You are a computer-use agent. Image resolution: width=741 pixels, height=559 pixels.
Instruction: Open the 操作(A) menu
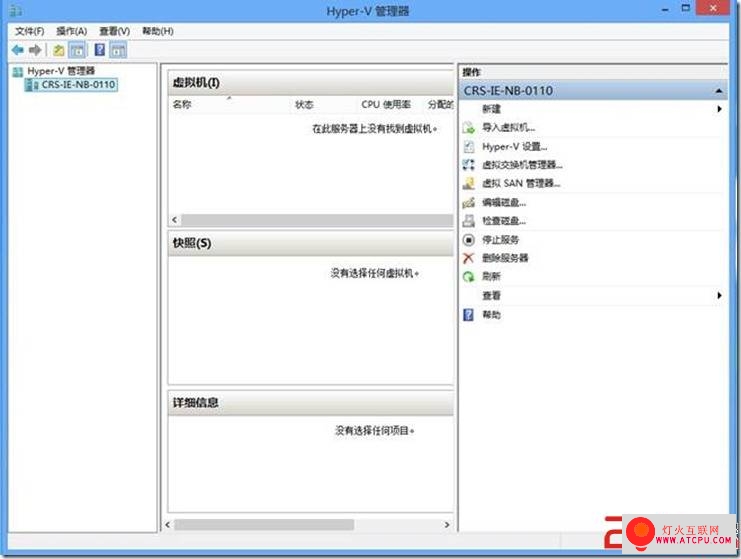(71, 31)
